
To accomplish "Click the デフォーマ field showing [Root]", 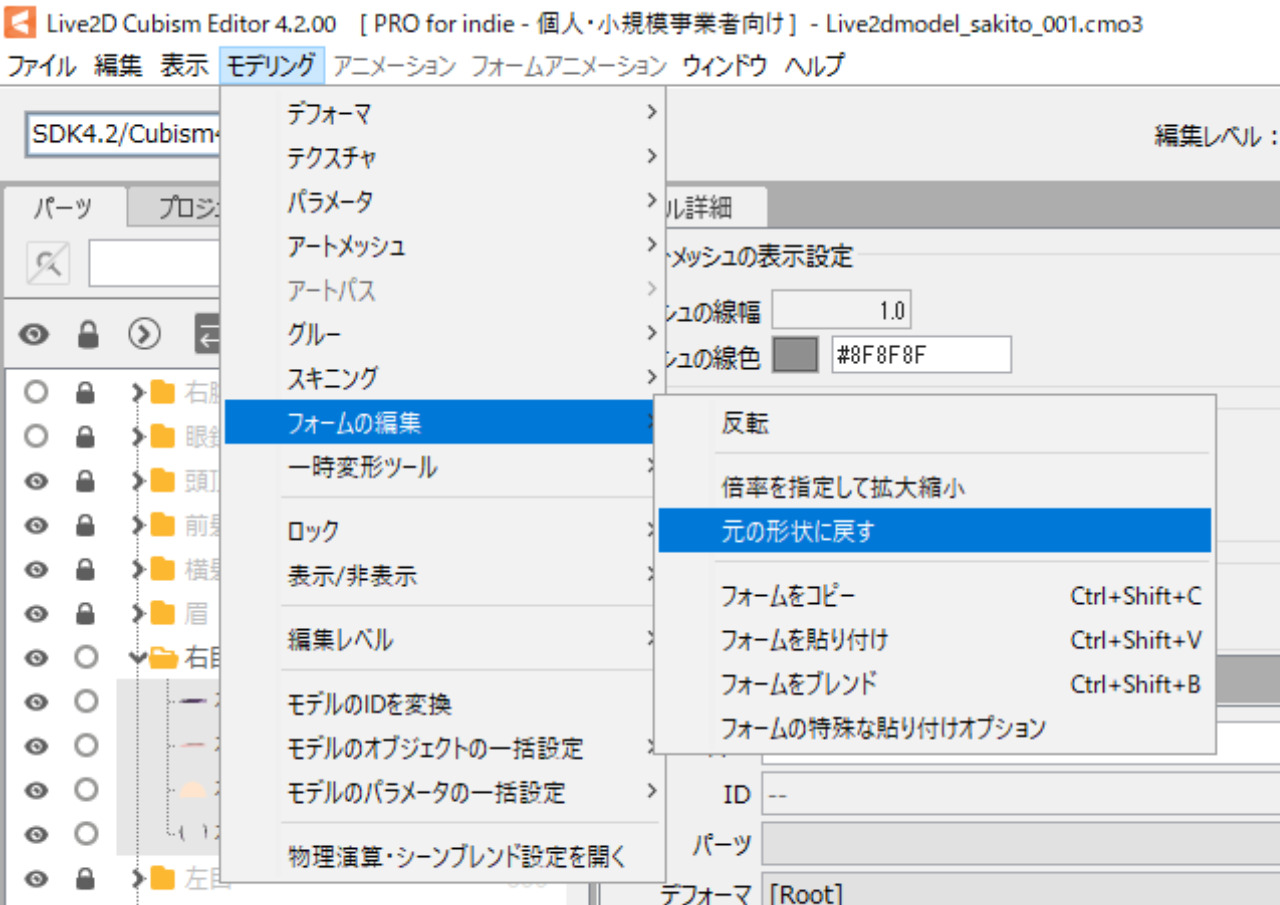I will 1021,893.
